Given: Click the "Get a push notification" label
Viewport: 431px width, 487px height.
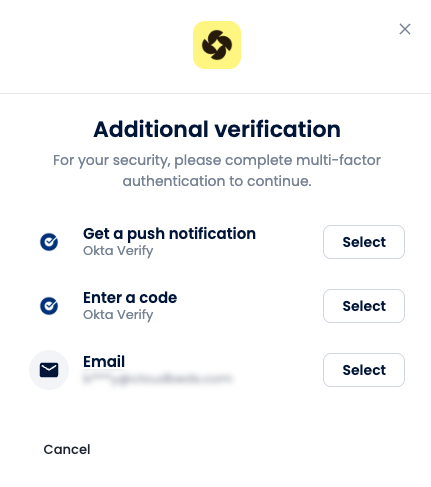Looking at the screenshot, I should [169, 234].
